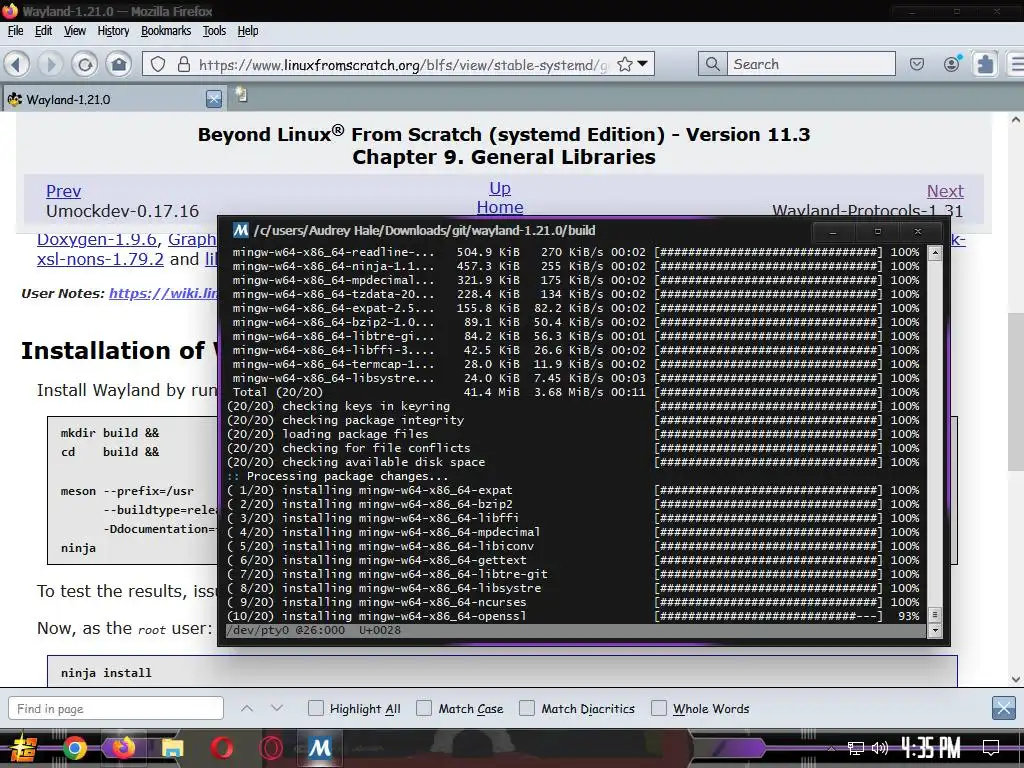Open the User Notes wiki link

[x=163, y=293]
